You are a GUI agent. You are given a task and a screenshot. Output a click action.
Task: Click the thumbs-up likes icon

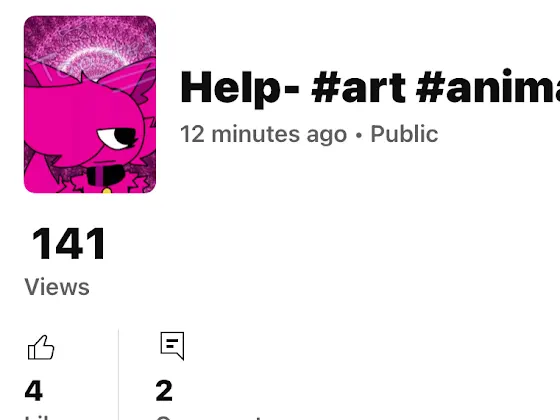point(41,348)
